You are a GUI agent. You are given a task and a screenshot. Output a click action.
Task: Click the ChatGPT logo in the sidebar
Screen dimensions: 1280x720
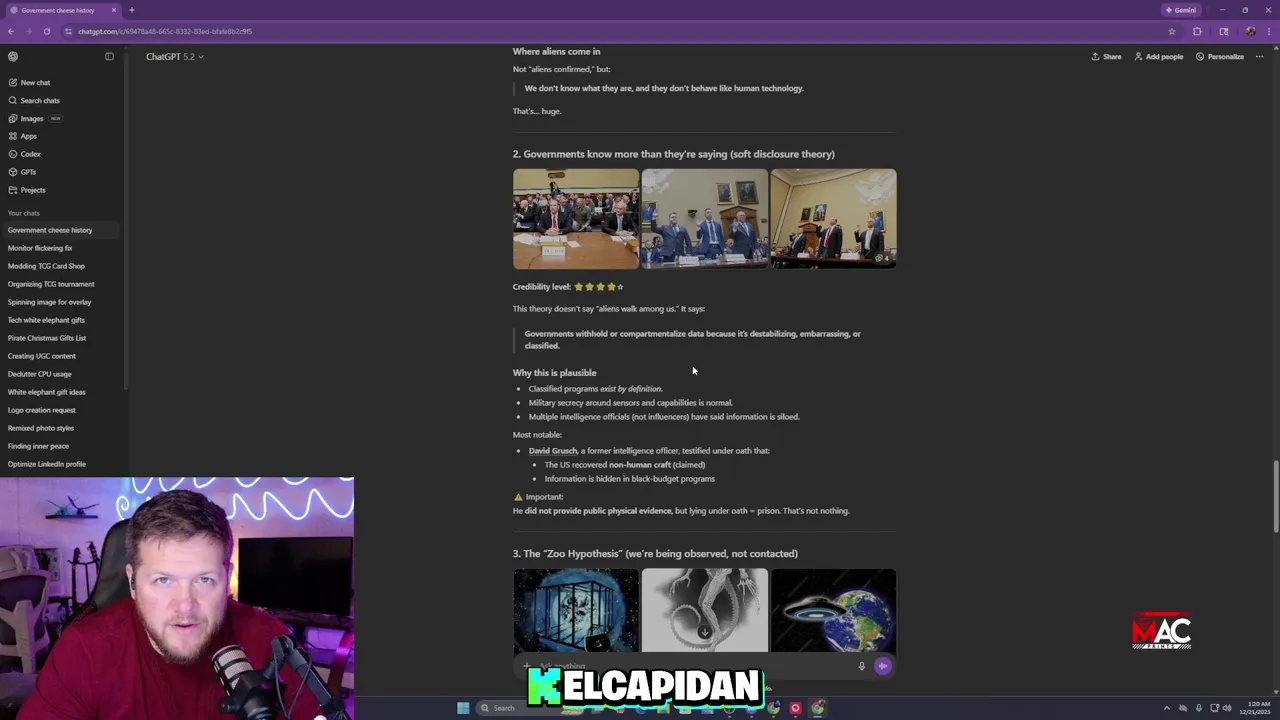pos(13,56)
